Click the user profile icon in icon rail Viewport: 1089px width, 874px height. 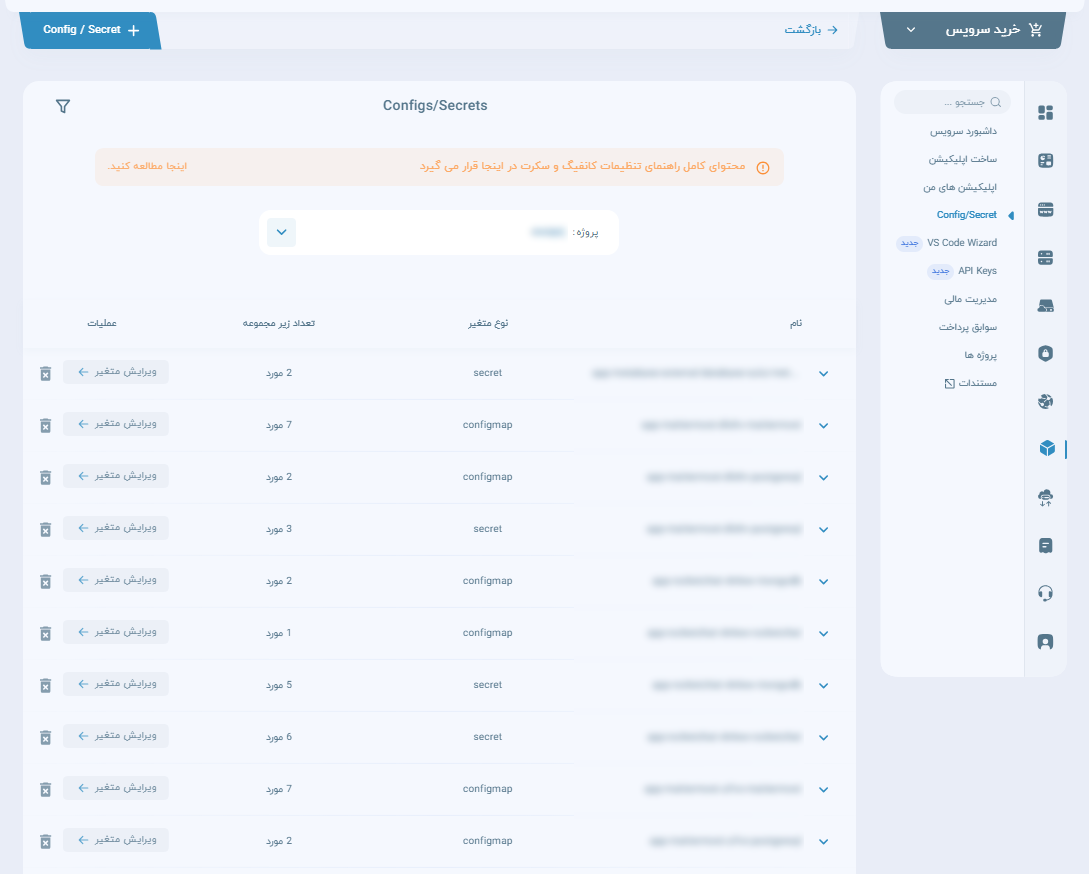click(x=1046, y=641)
